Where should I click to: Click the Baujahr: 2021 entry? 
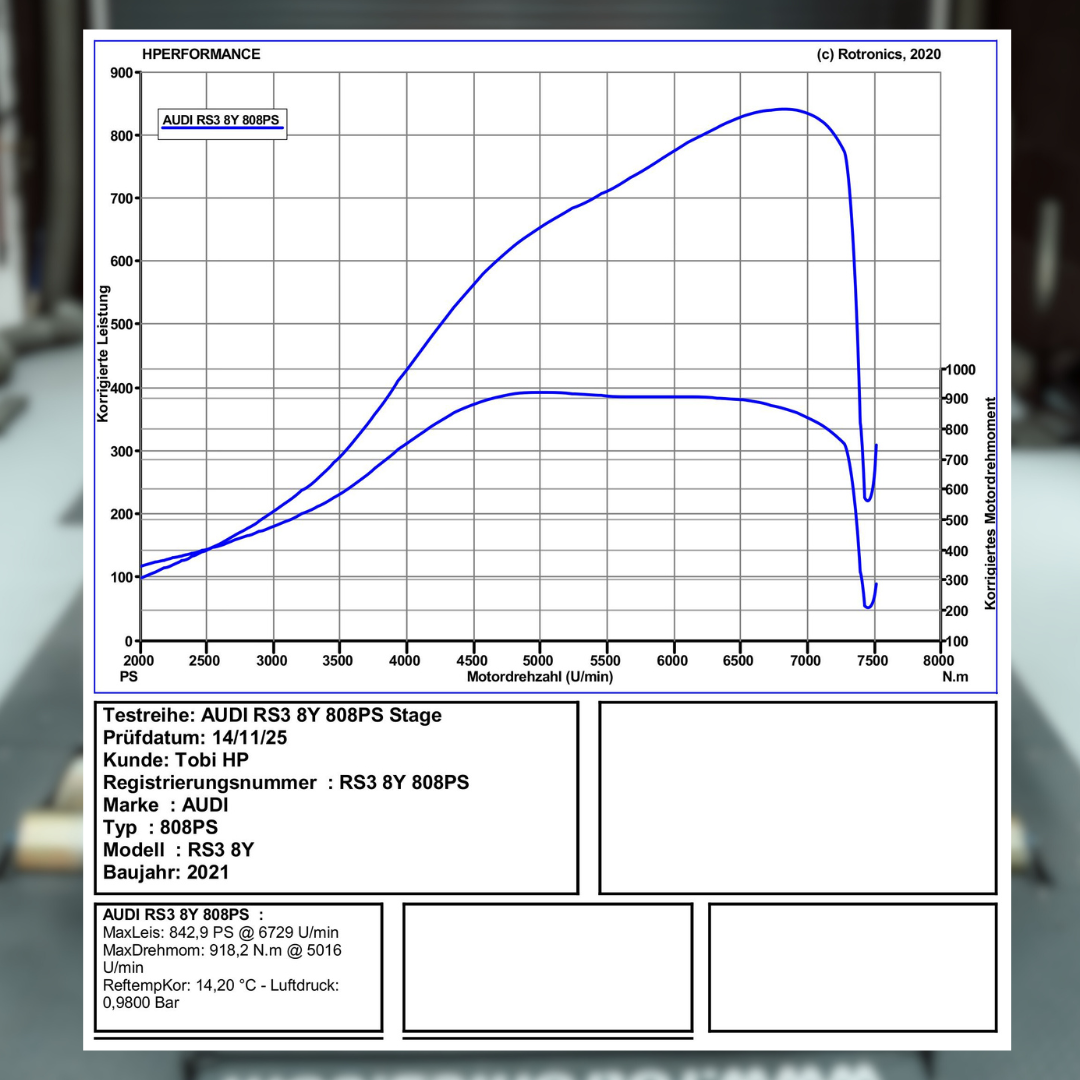166,872
